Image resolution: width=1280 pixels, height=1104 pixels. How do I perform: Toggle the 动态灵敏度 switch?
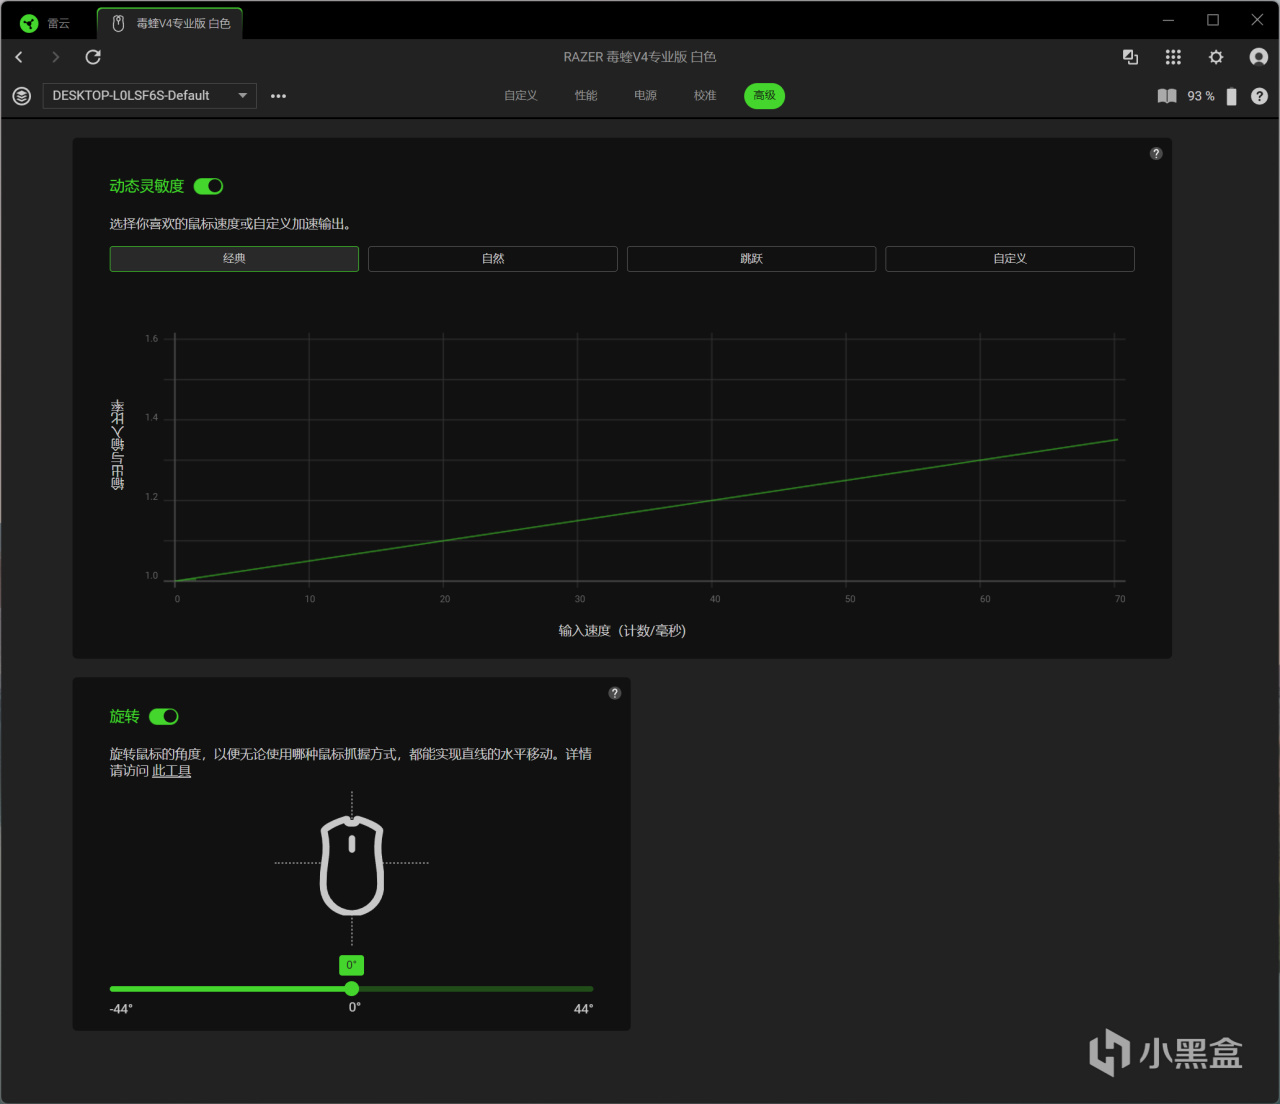208,186
